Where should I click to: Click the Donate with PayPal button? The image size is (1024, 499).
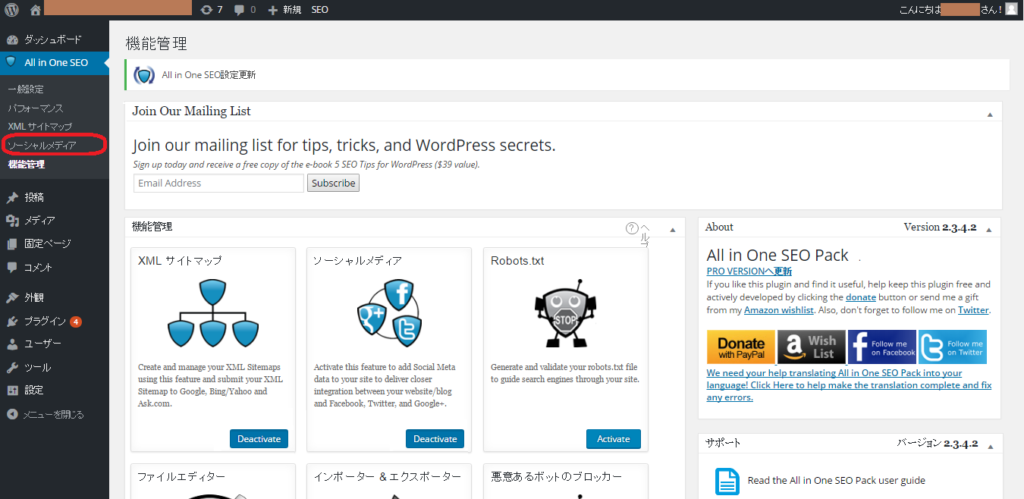point(741,347)
